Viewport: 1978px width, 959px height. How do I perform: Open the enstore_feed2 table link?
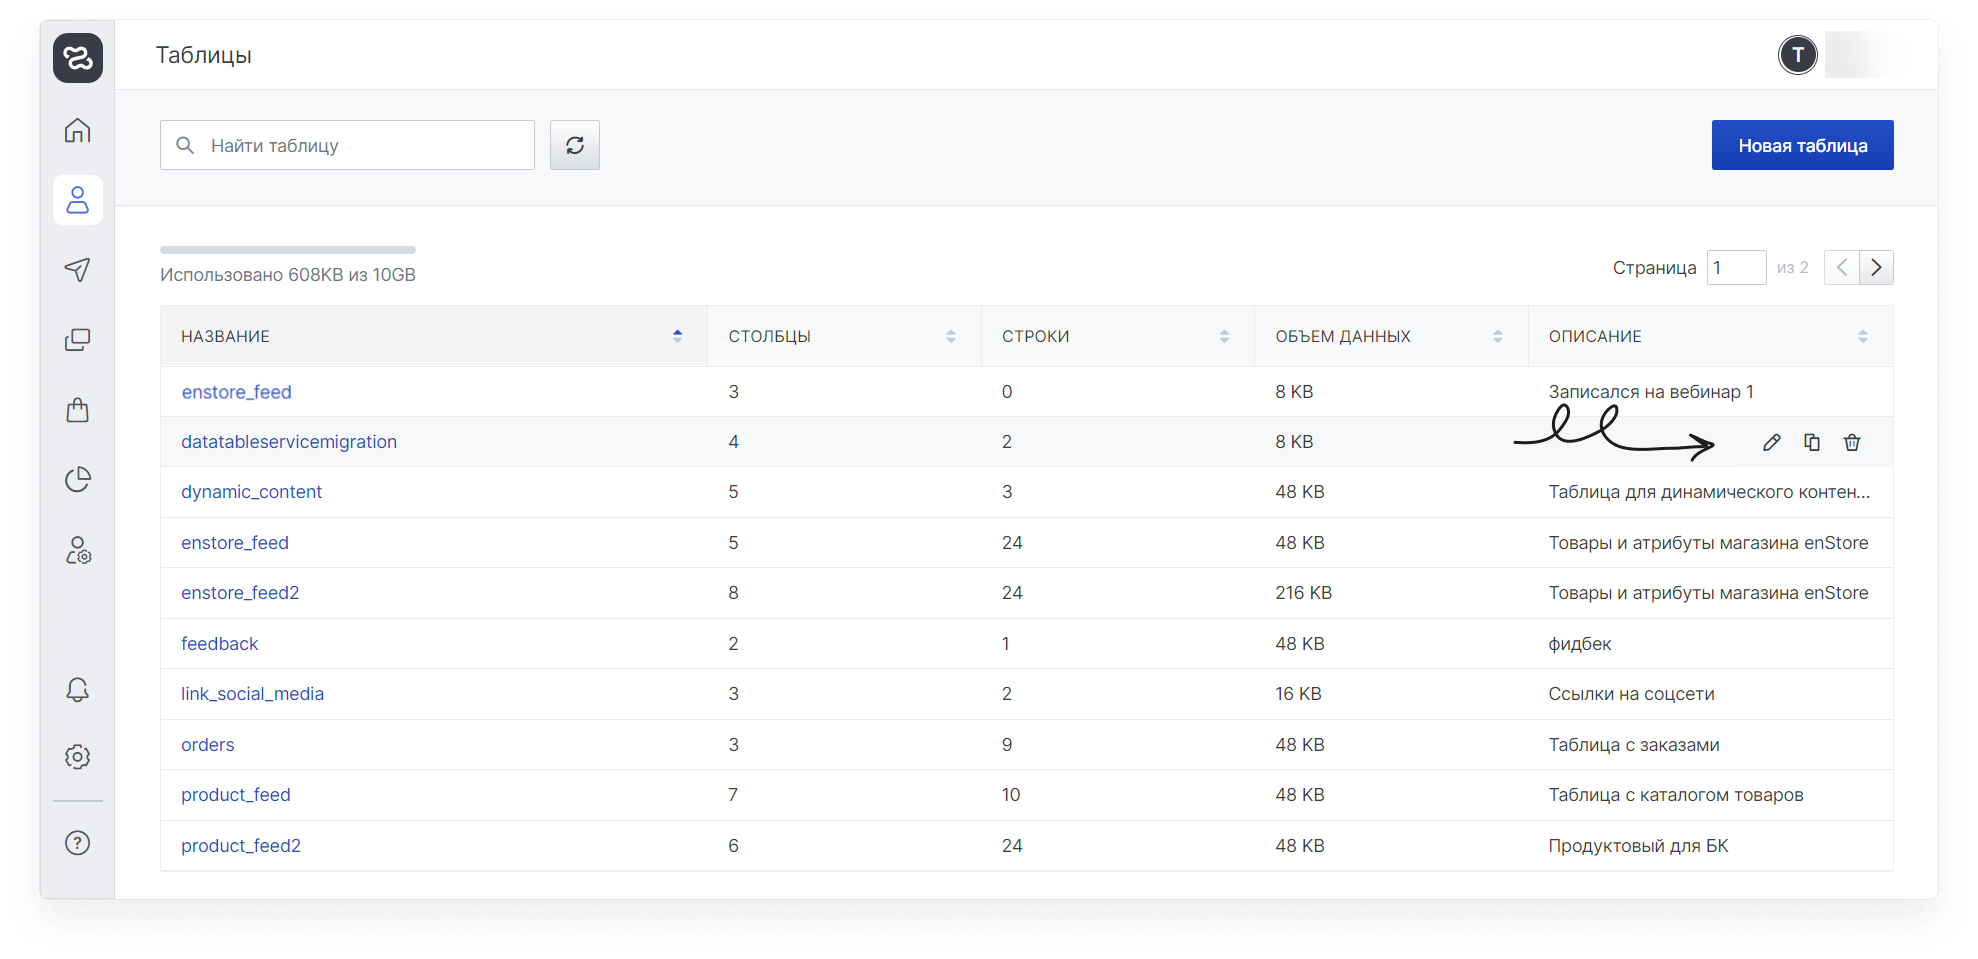pos(240,593)
